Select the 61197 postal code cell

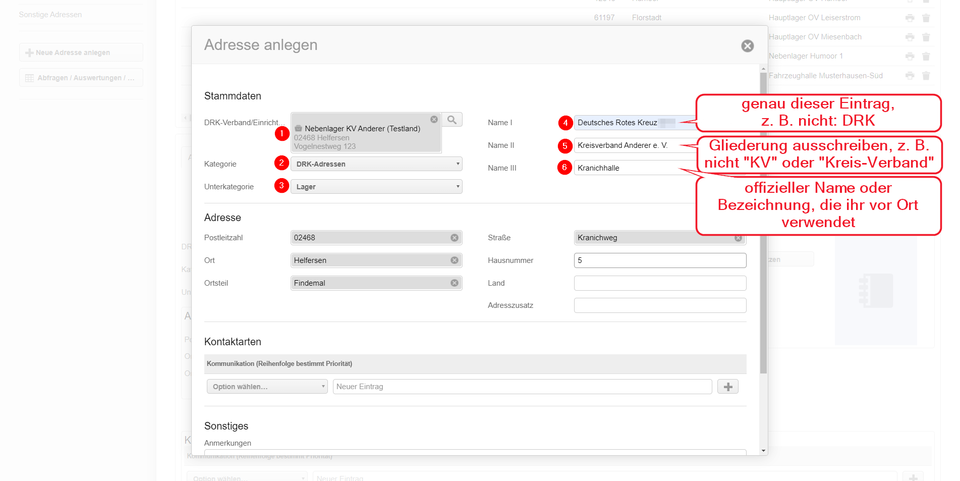tap(604, 18)
